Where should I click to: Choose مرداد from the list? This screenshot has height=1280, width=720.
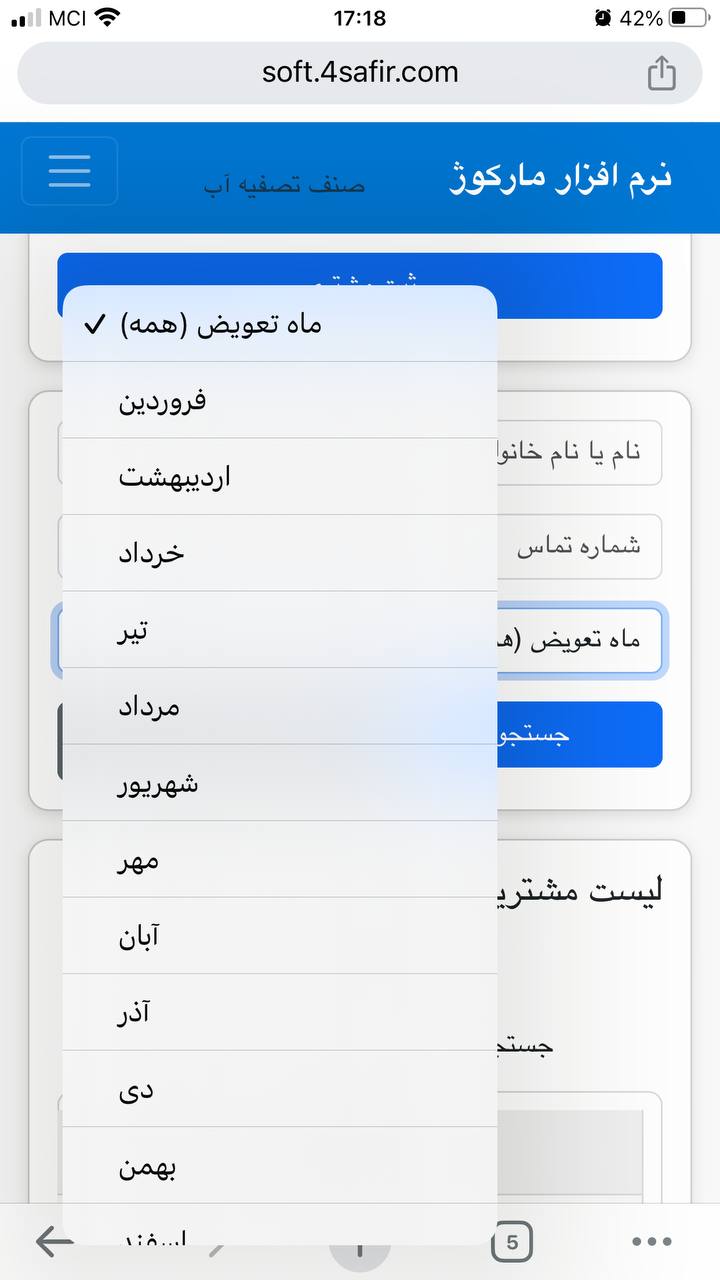[280, 706]
